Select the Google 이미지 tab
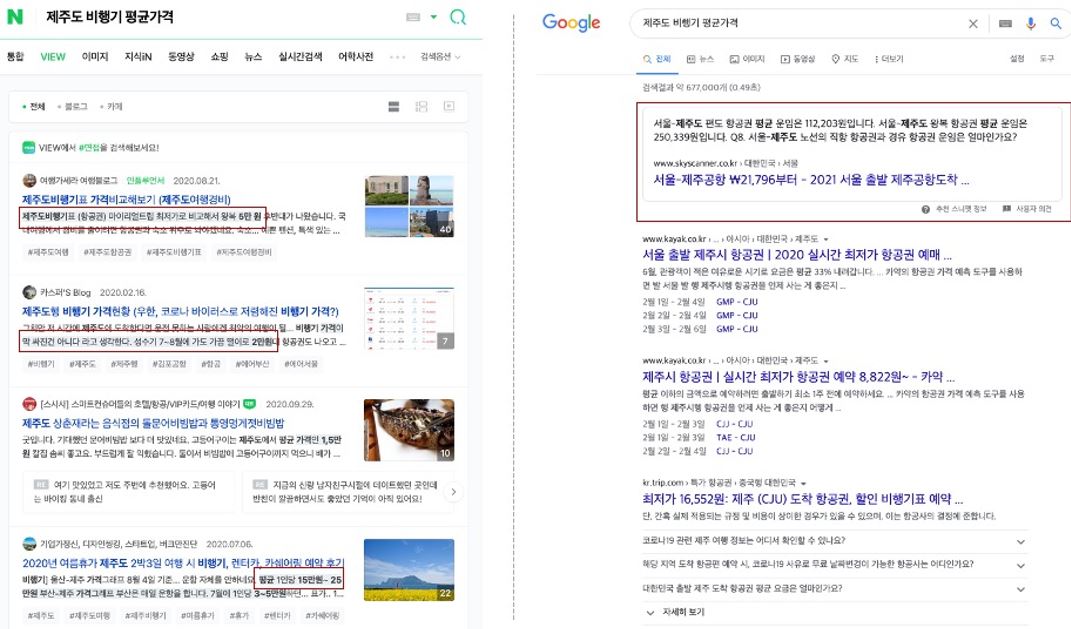This screenshot has width=1071, height=629. coord(747,59)
